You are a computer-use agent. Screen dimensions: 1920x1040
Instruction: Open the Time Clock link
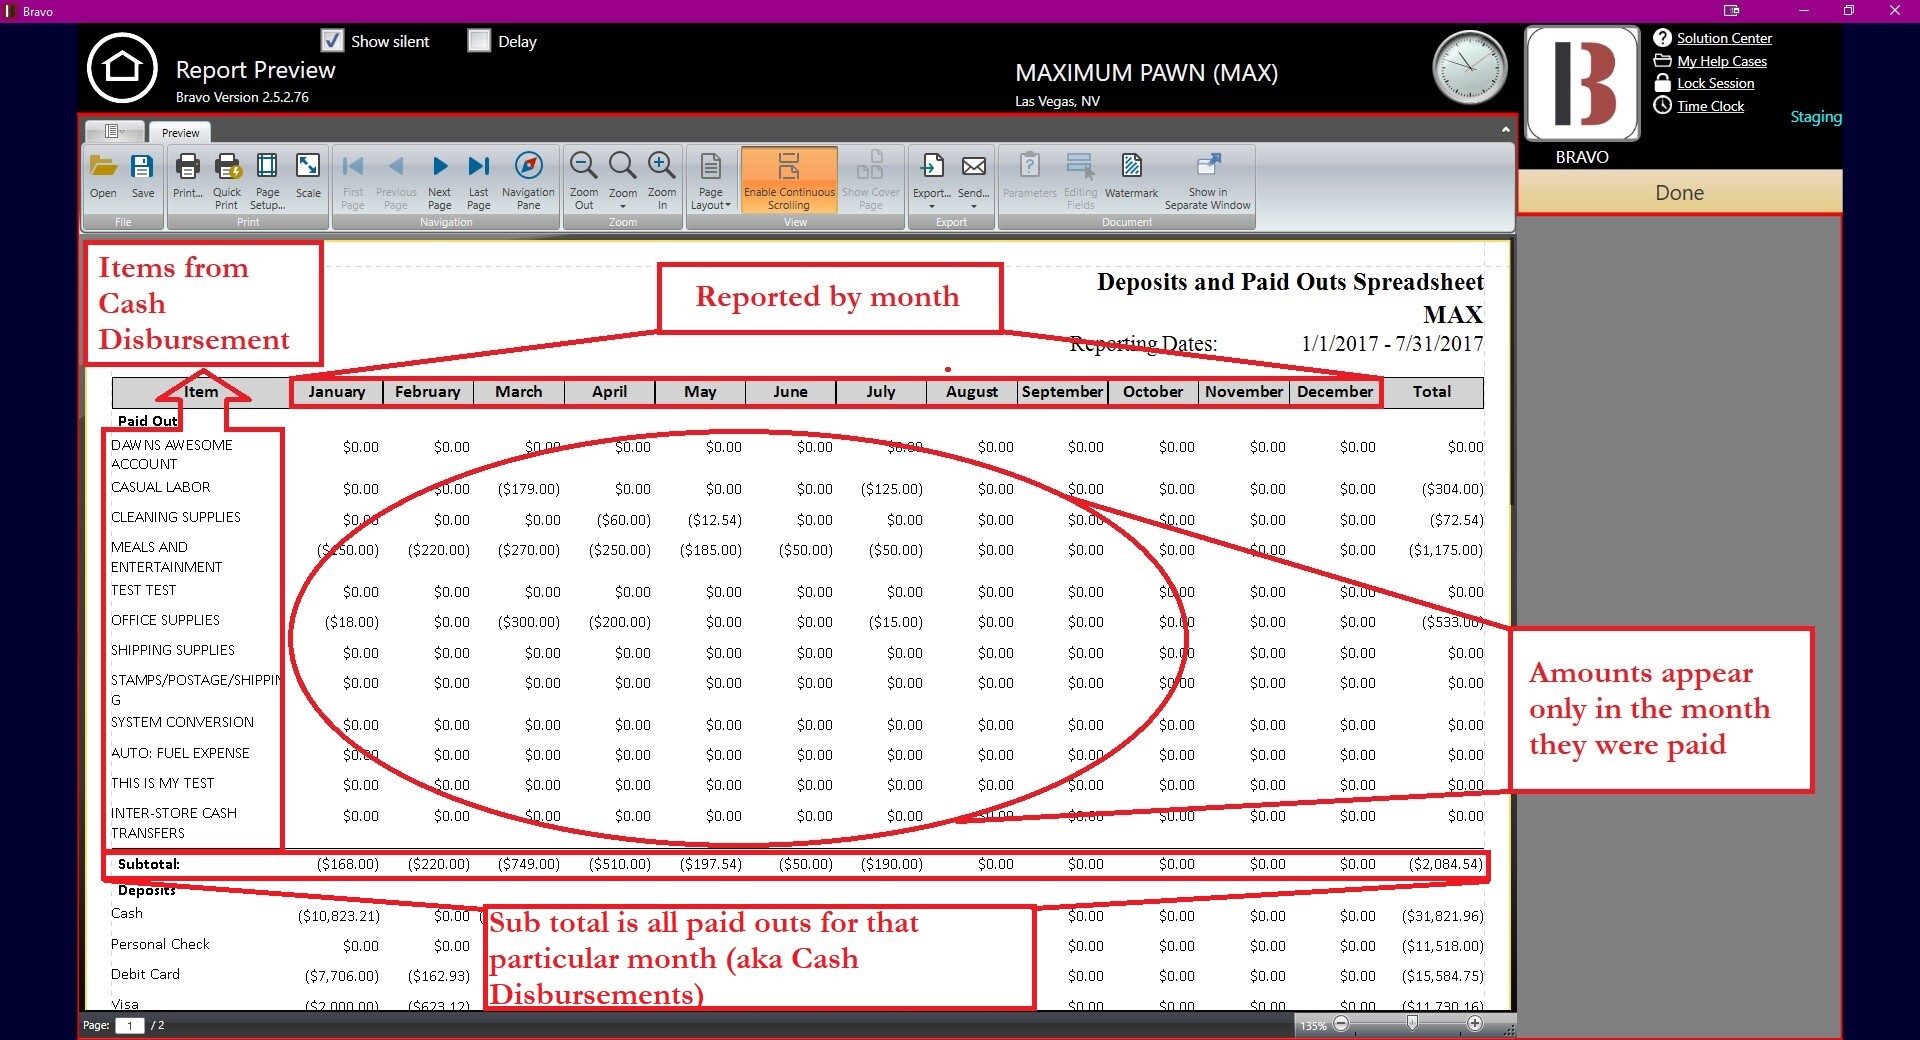[1710, 106]
